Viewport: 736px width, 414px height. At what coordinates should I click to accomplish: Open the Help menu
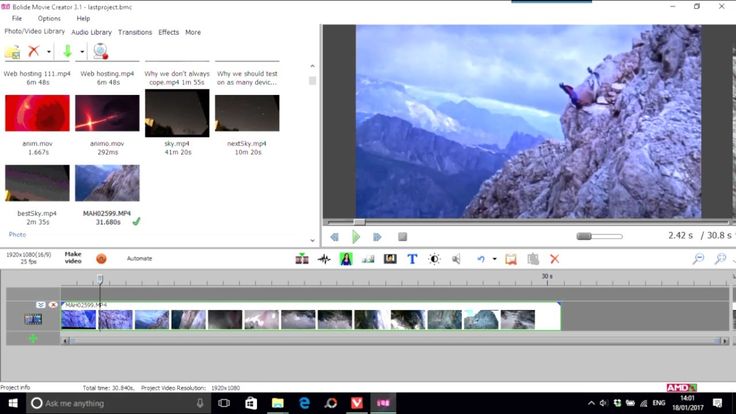[x=83, y=18]
